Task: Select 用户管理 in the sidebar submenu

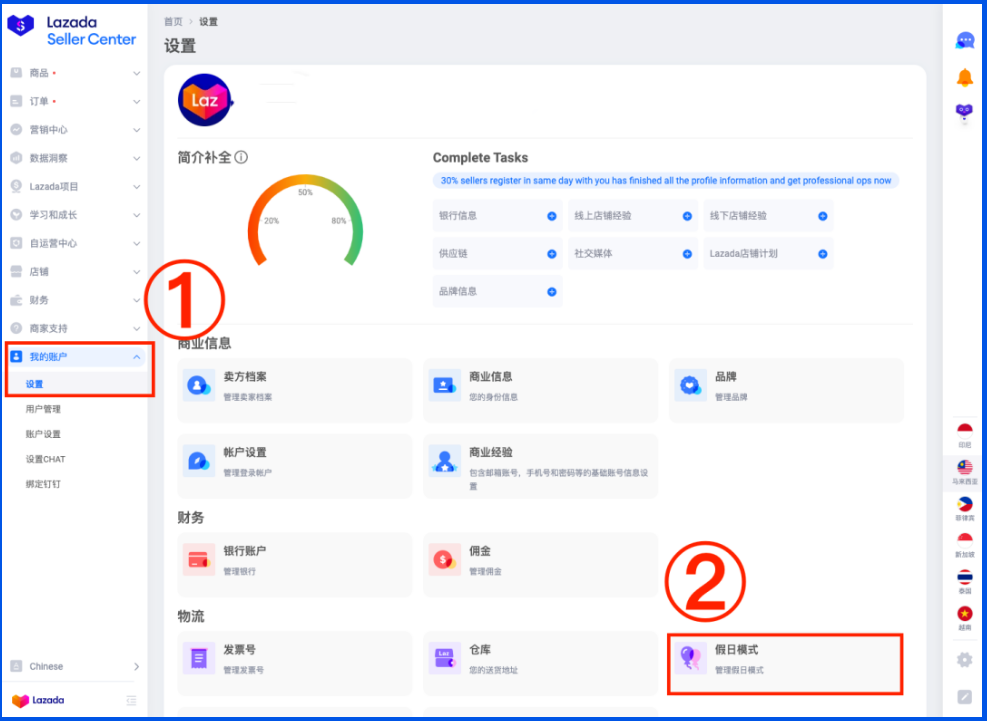Action: (43, 409)
